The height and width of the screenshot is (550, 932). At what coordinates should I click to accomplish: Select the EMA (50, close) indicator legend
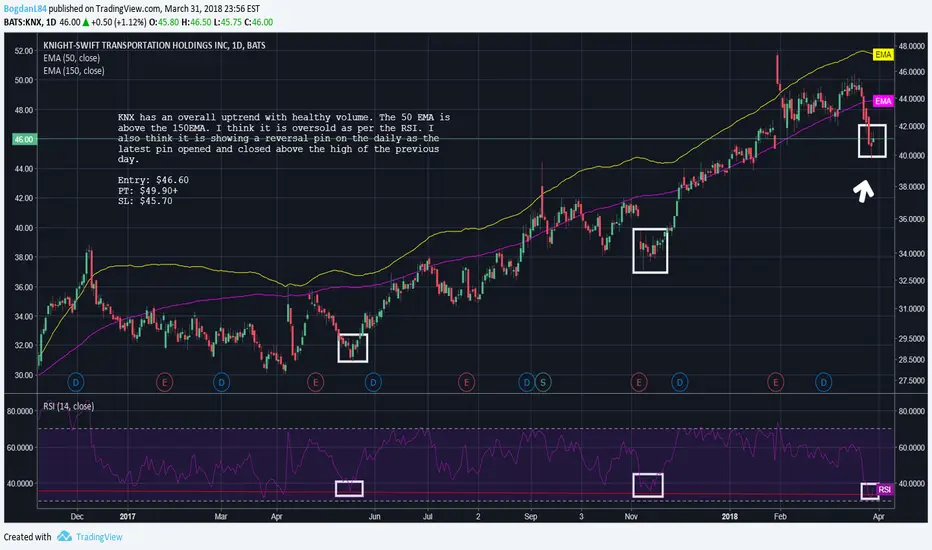(x=71, y=58)
